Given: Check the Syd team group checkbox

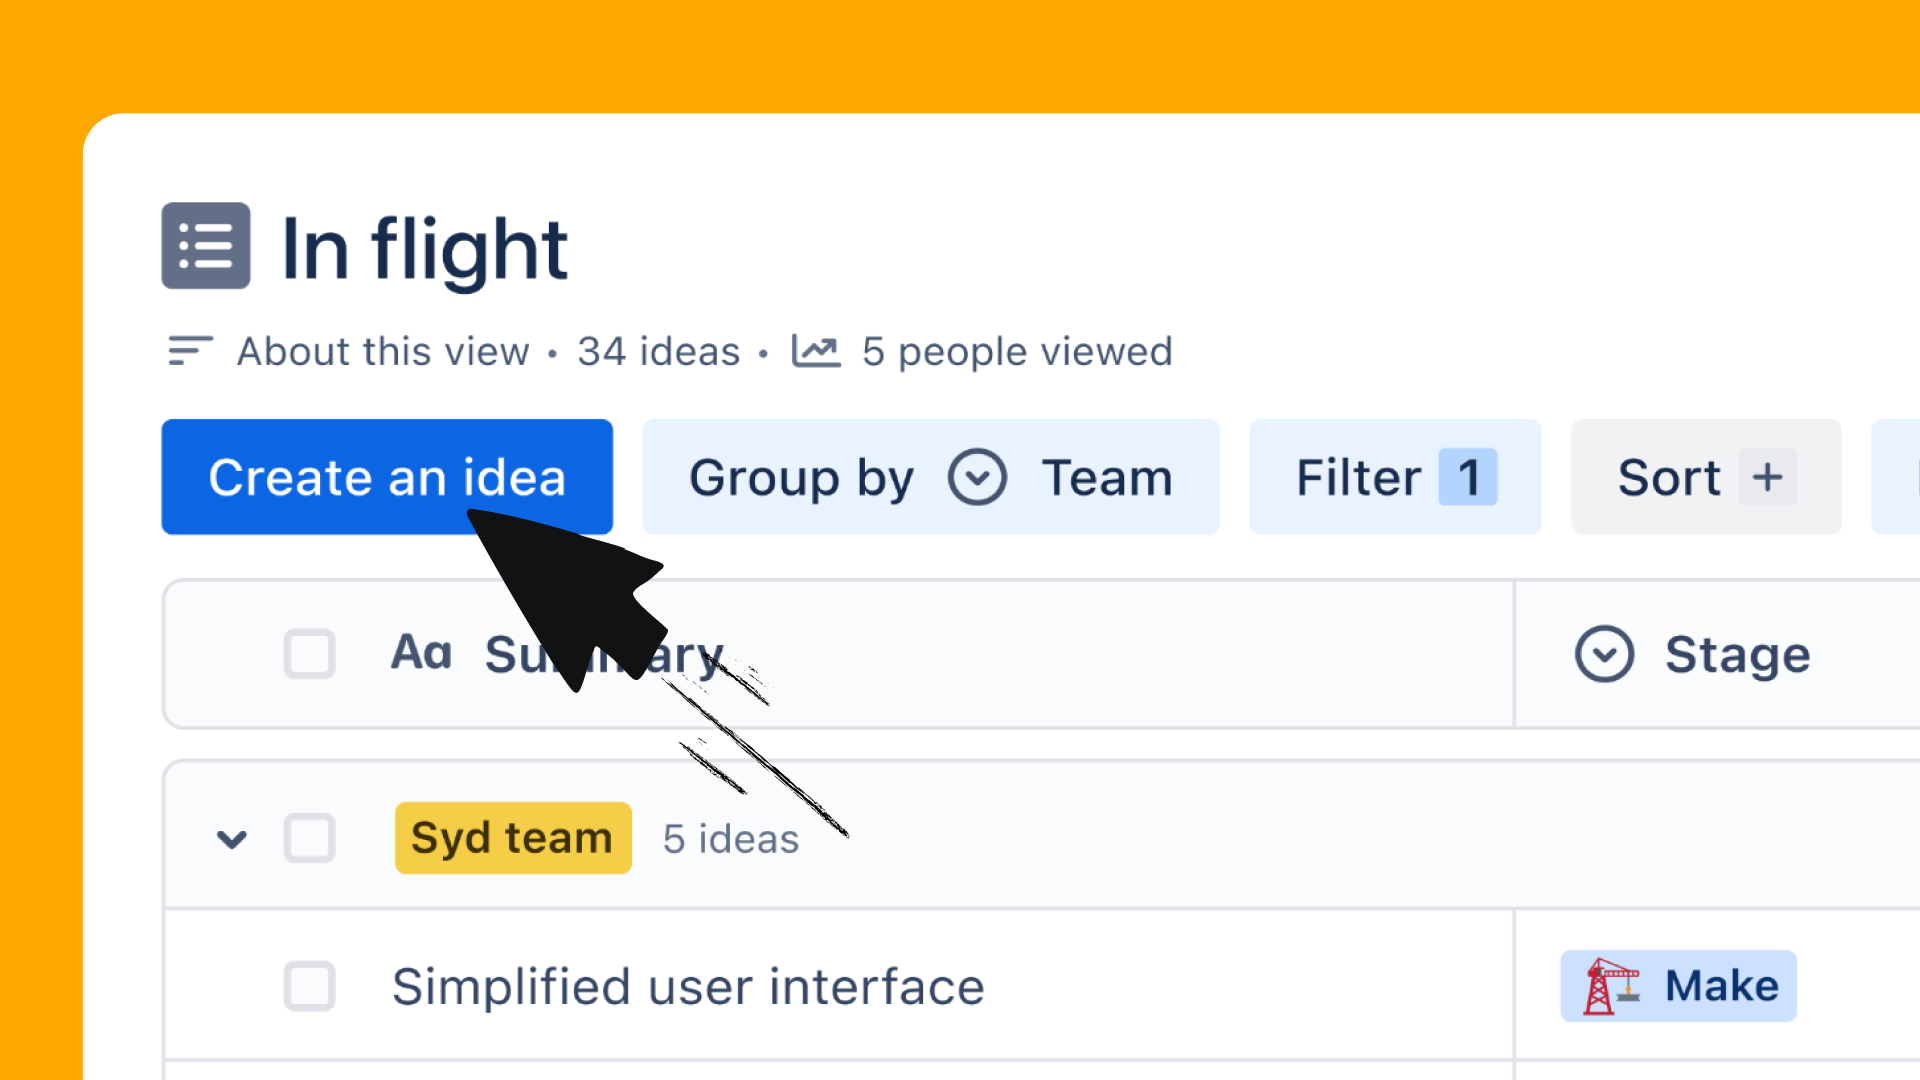Looking at the screenshot, I should click(x=309, y=838).
